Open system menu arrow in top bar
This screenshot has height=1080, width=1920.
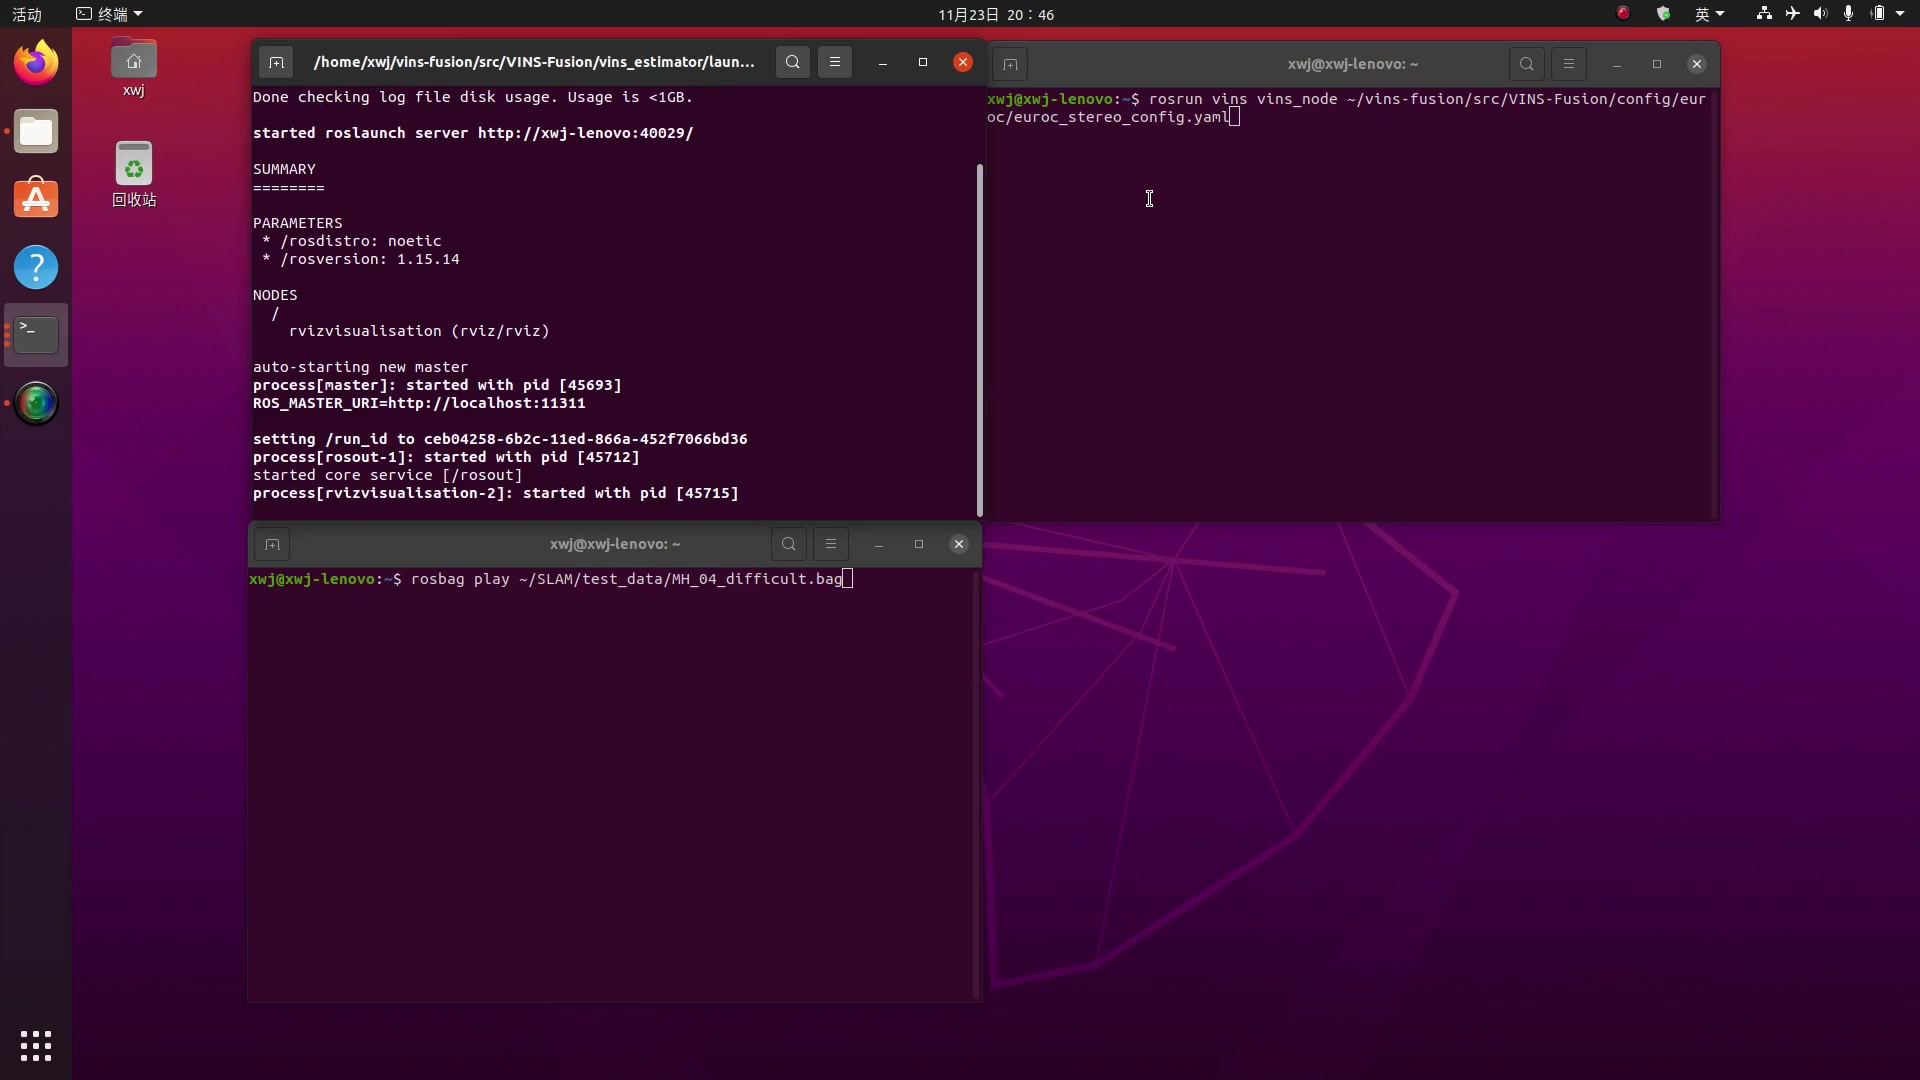point(1900,14)
